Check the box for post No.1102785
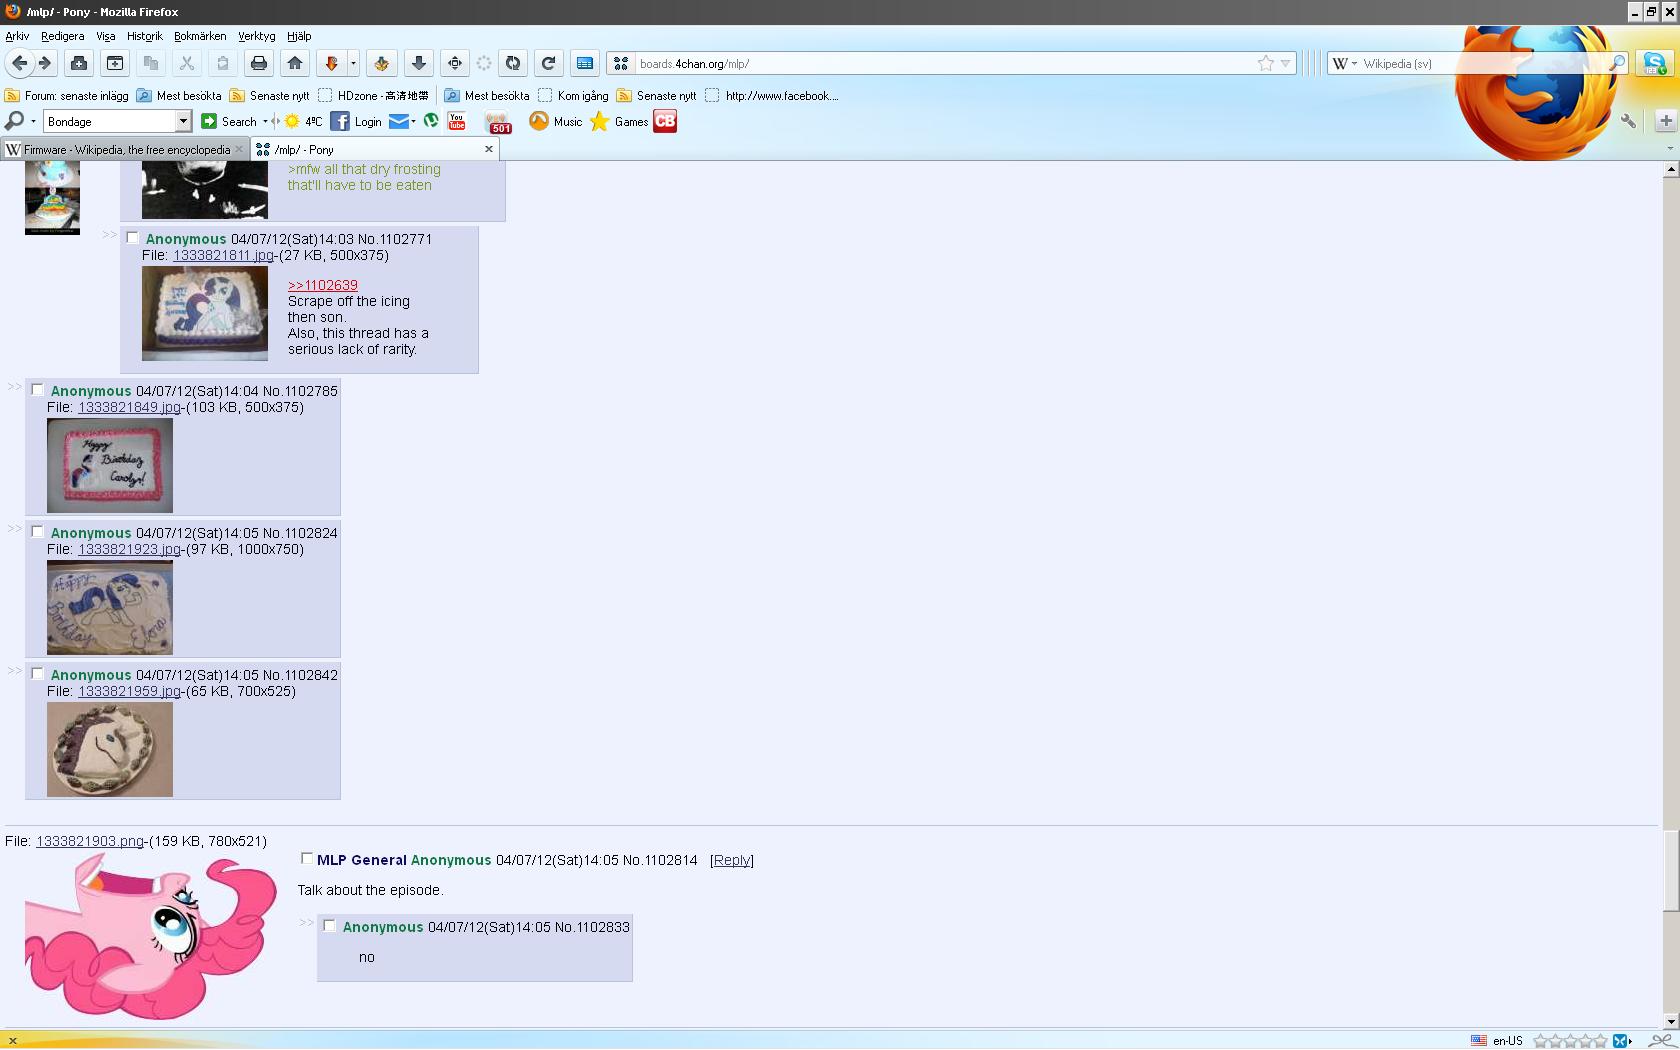This screenshot has width=1680, height=1050. point(37,390)
